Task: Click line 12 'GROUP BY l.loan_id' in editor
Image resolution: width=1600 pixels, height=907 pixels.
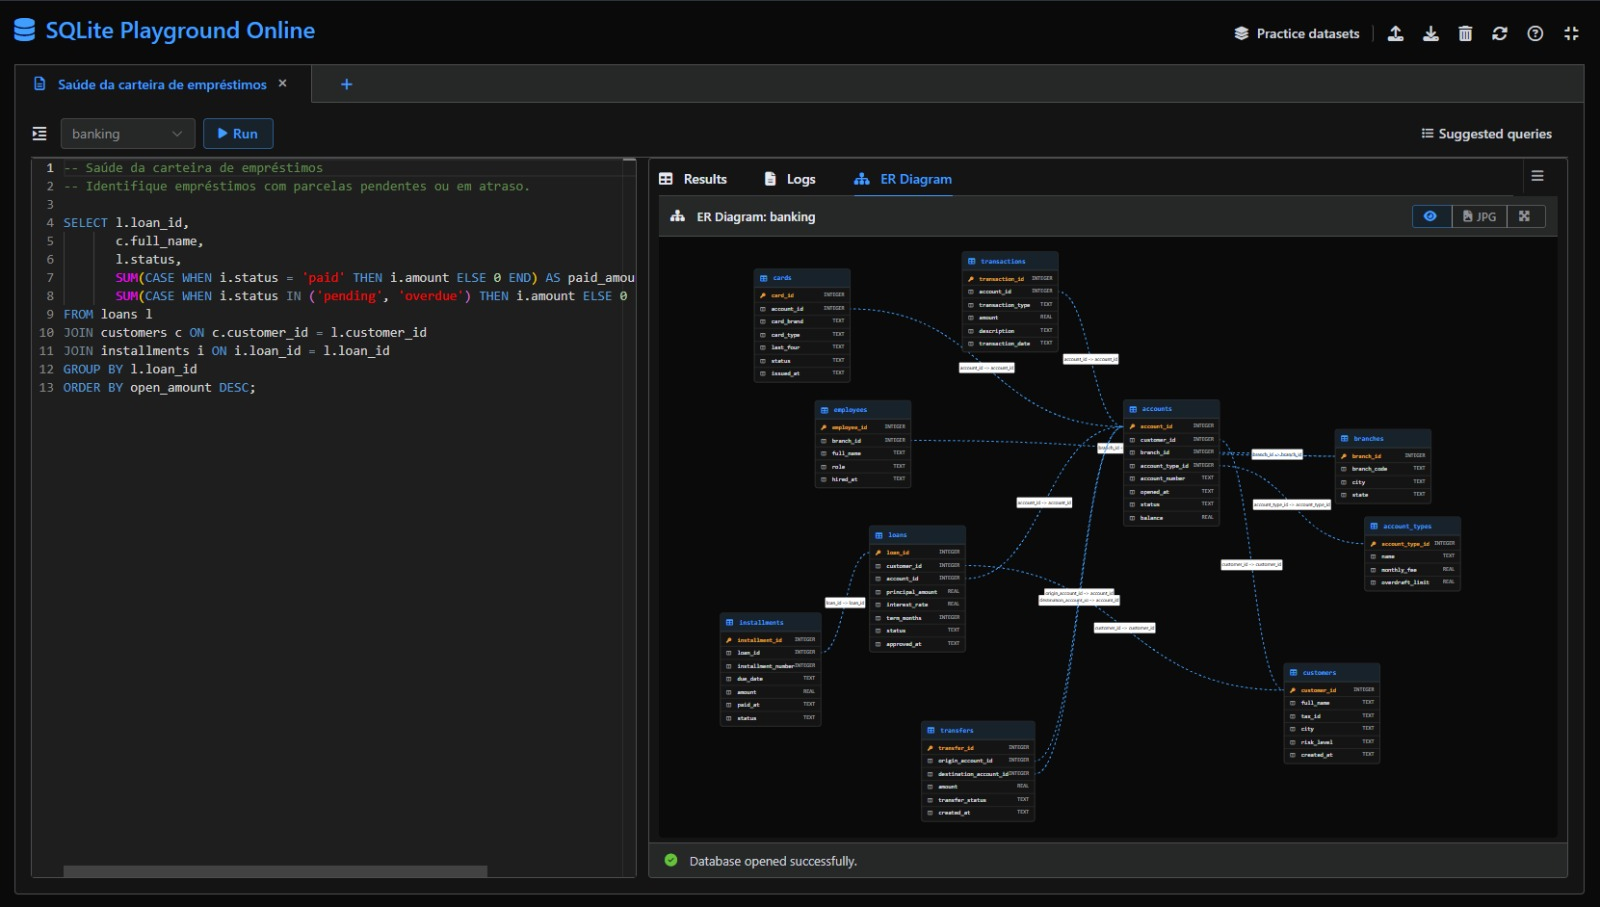Action: (x=130, y=369)
